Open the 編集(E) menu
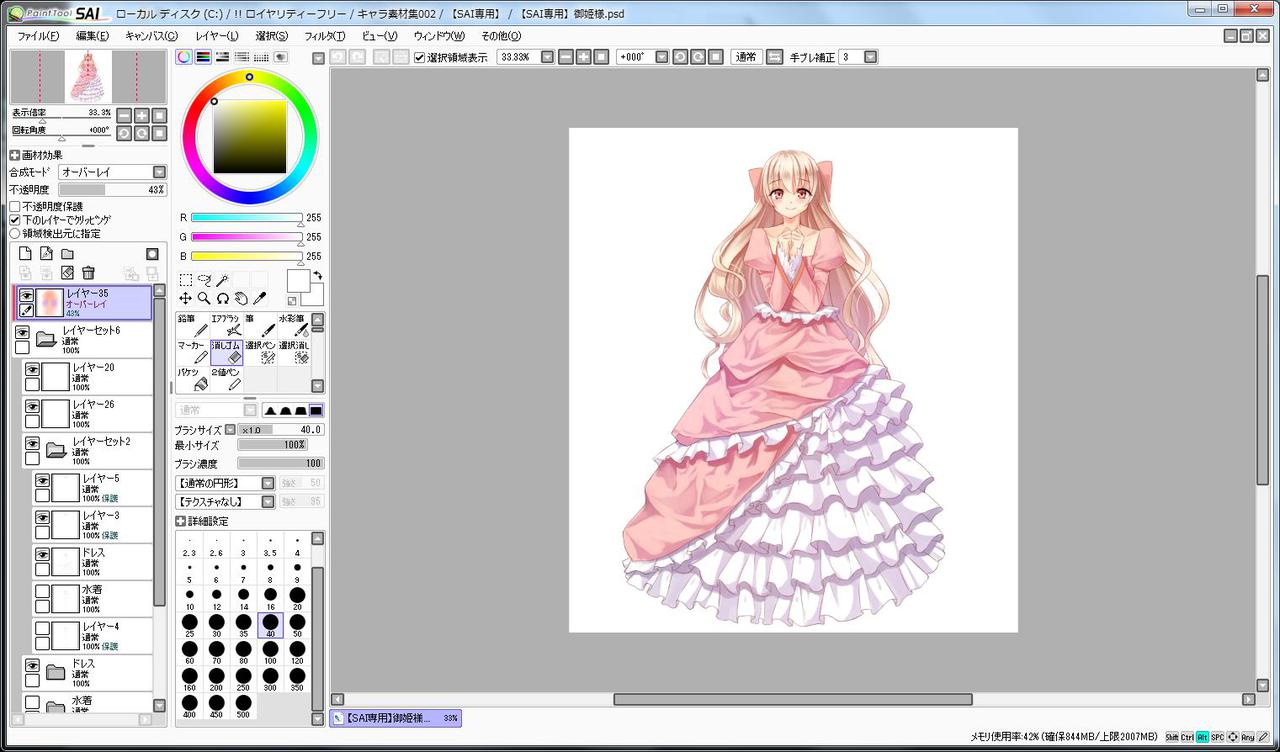Image resolution: width=1280 pixels, height=752 pixels. coord(93,36)
